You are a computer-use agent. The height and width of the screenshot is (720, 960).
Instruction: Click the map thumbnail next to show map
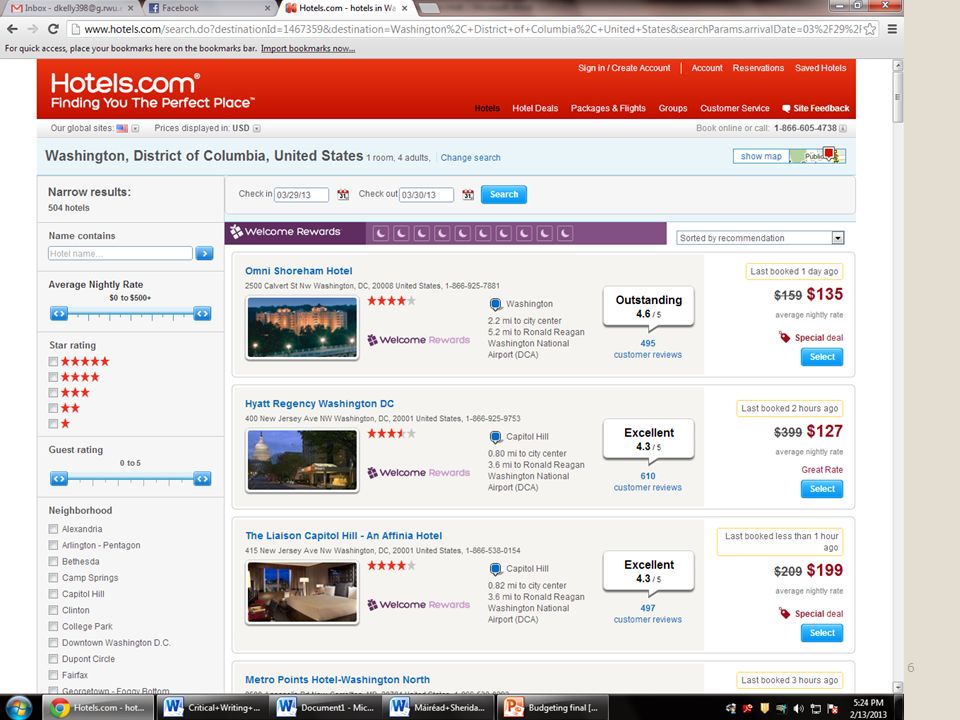click(817, 156)
